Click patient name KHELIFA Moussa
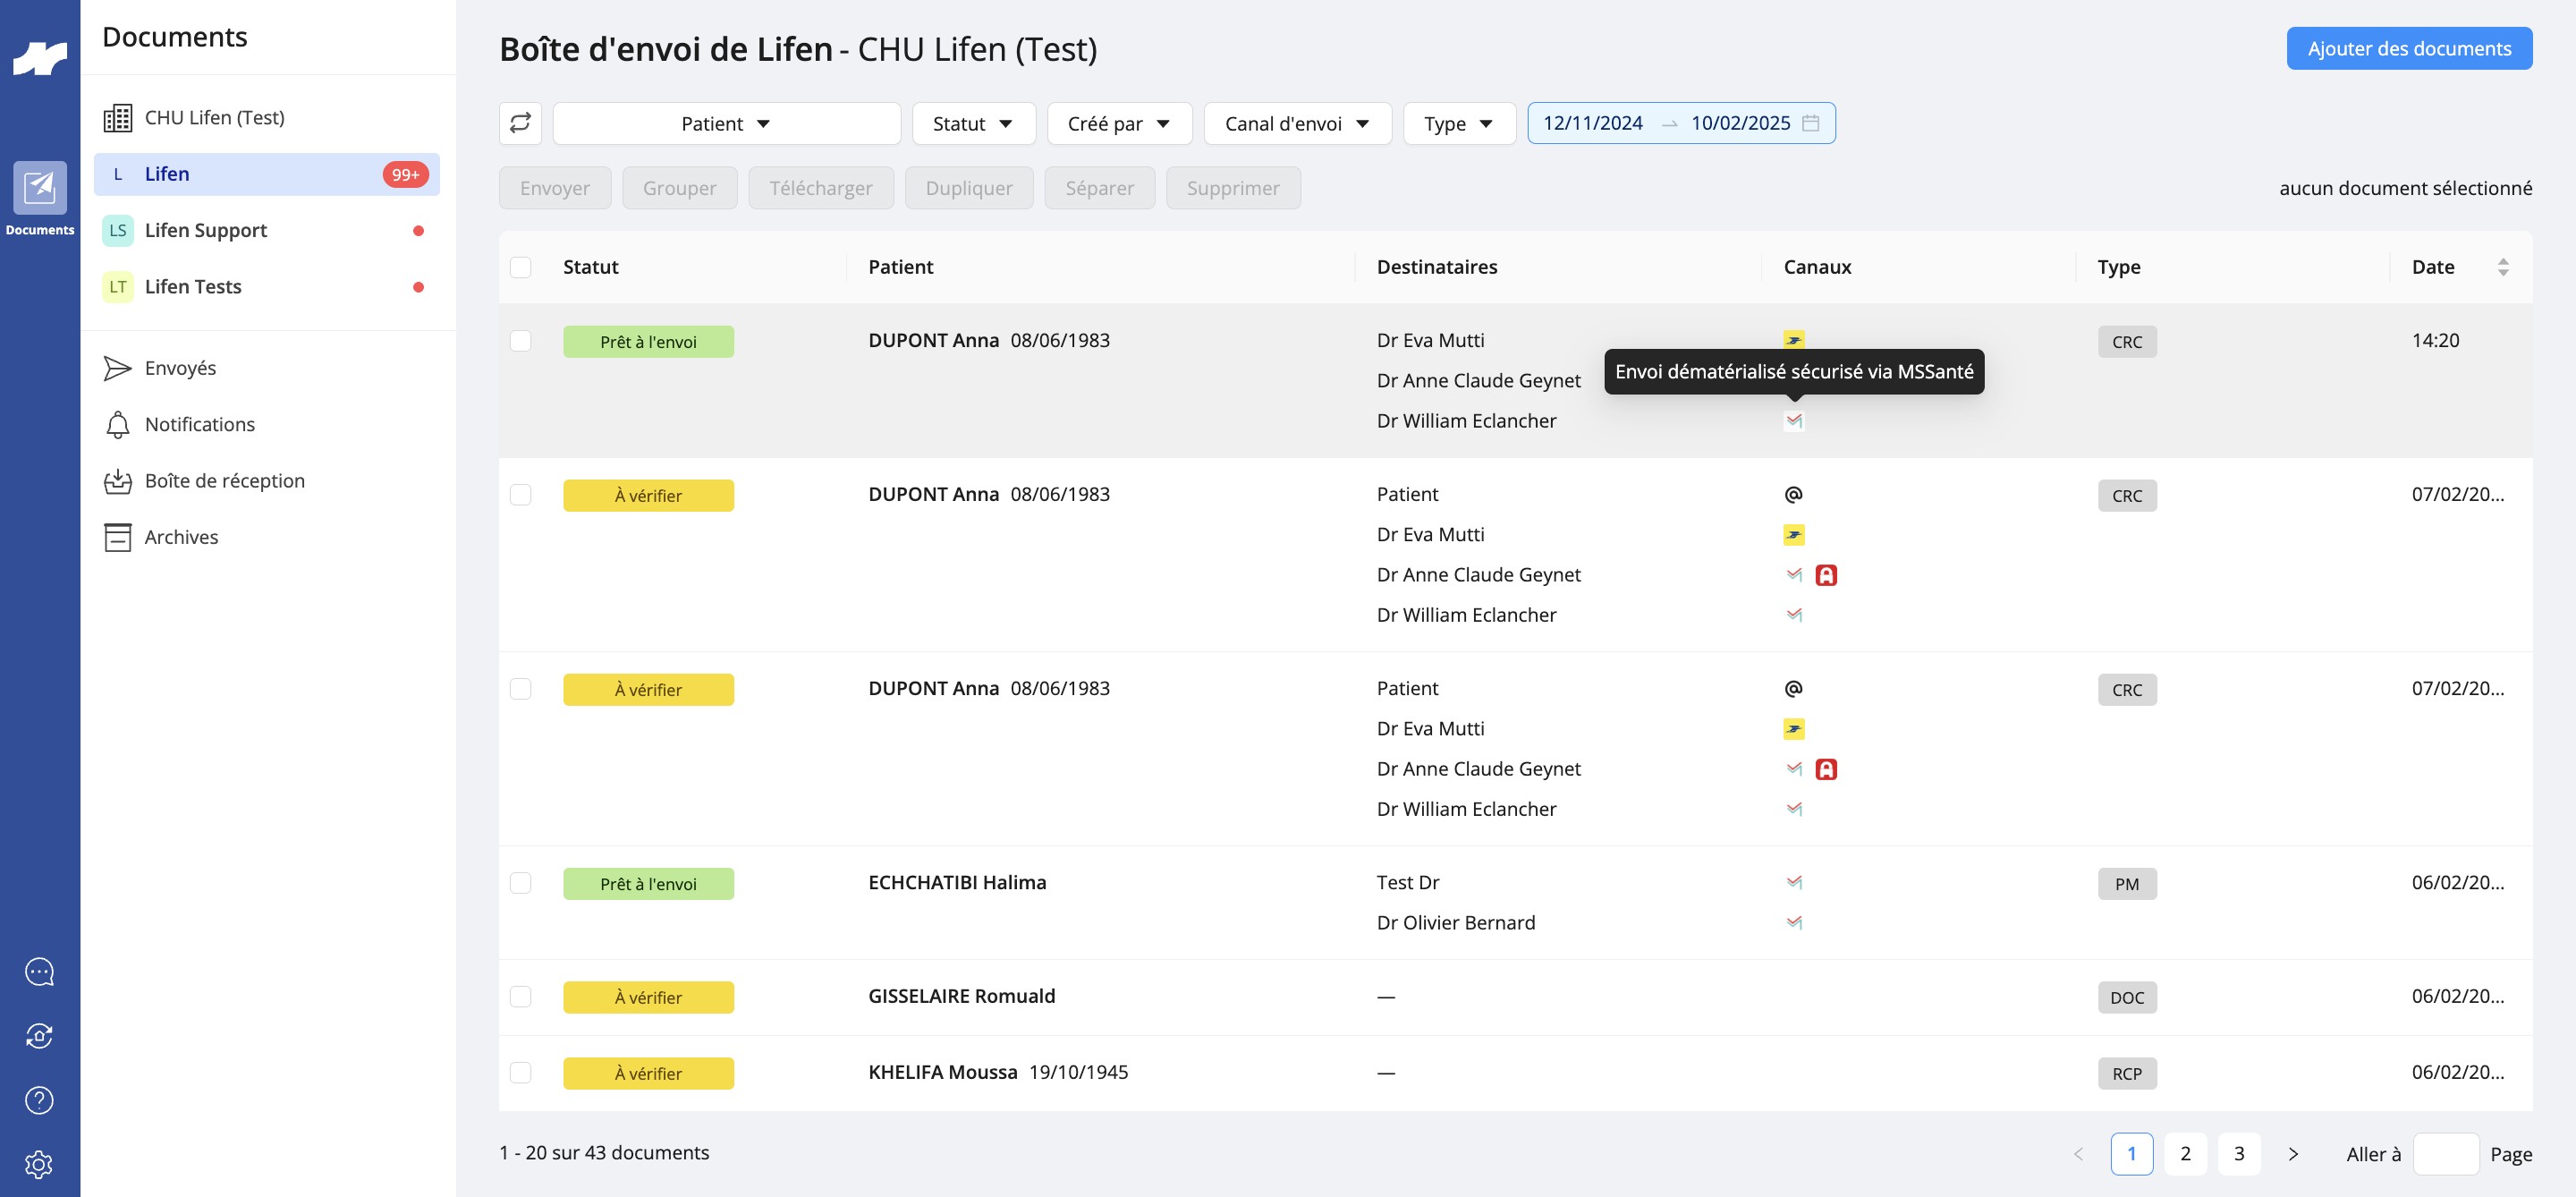The image size is (2576, 1197). (x=942, y=1073)
